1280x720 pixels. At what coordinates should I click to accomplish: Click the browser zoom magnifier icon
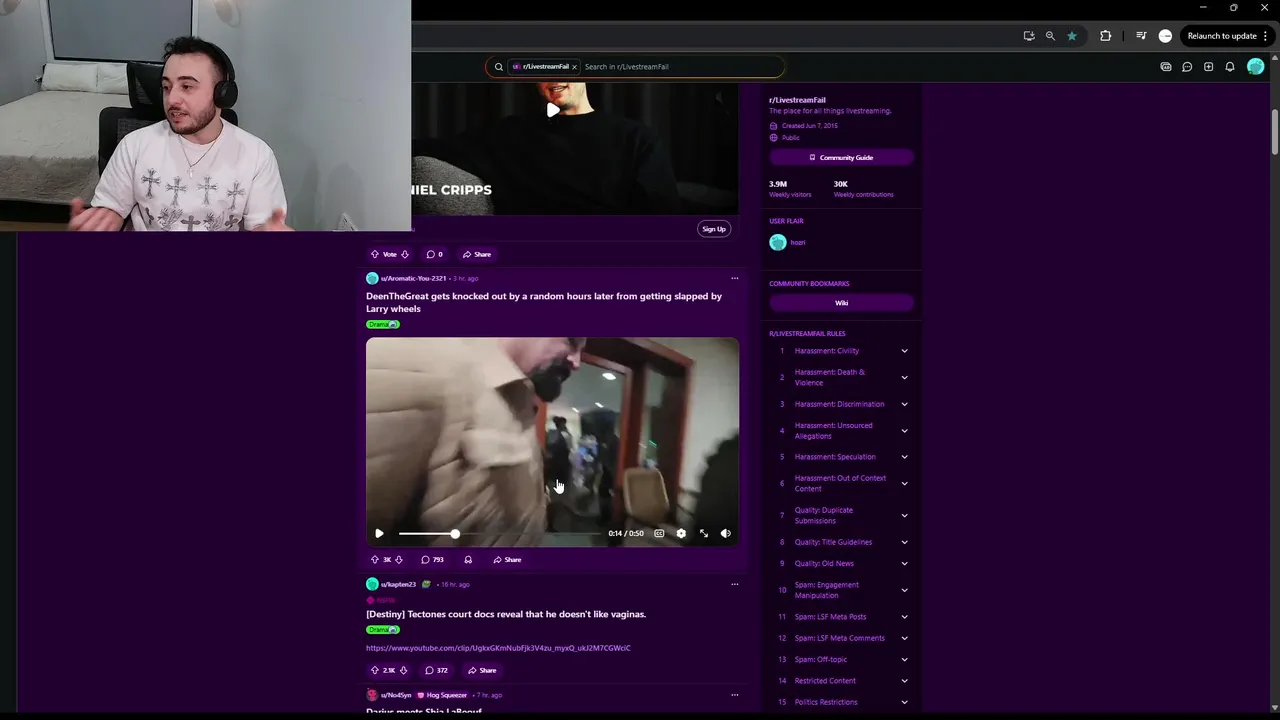click(1050, 36)
